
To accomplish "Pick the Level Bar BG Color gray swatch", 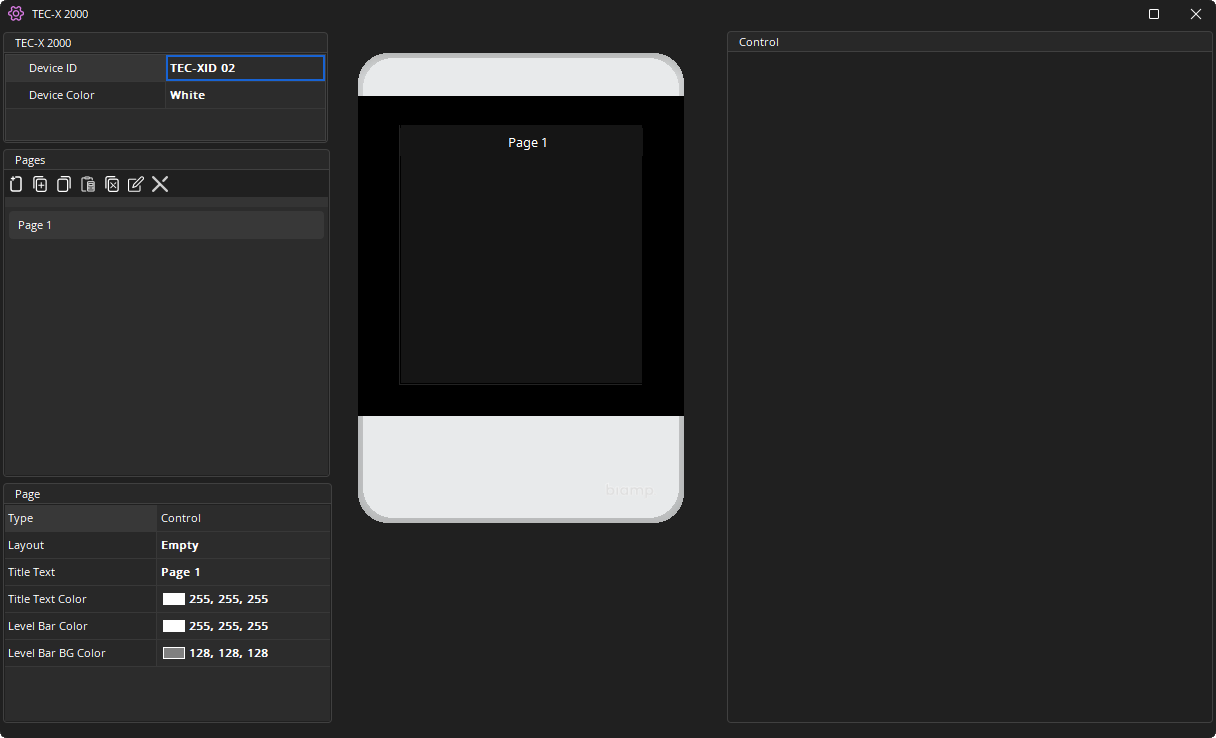I will coord(174,653).
